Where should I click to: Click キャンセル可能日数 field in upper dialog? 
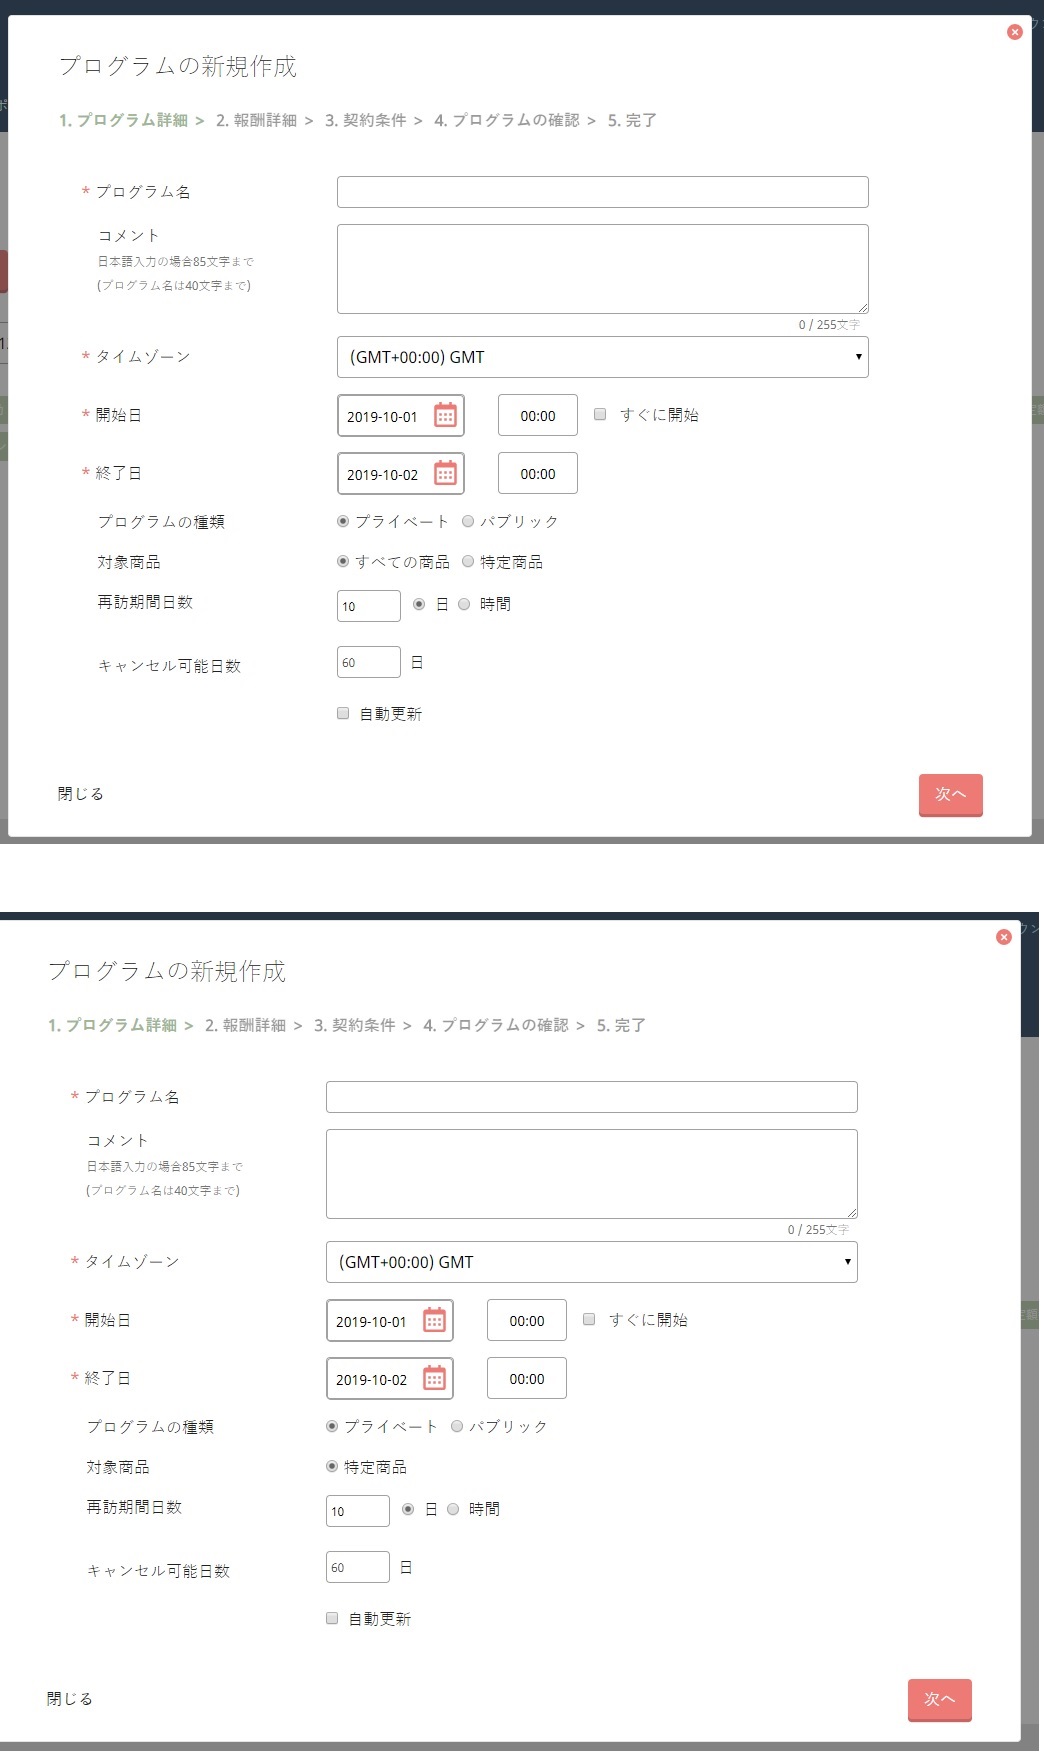coord(368,662)
